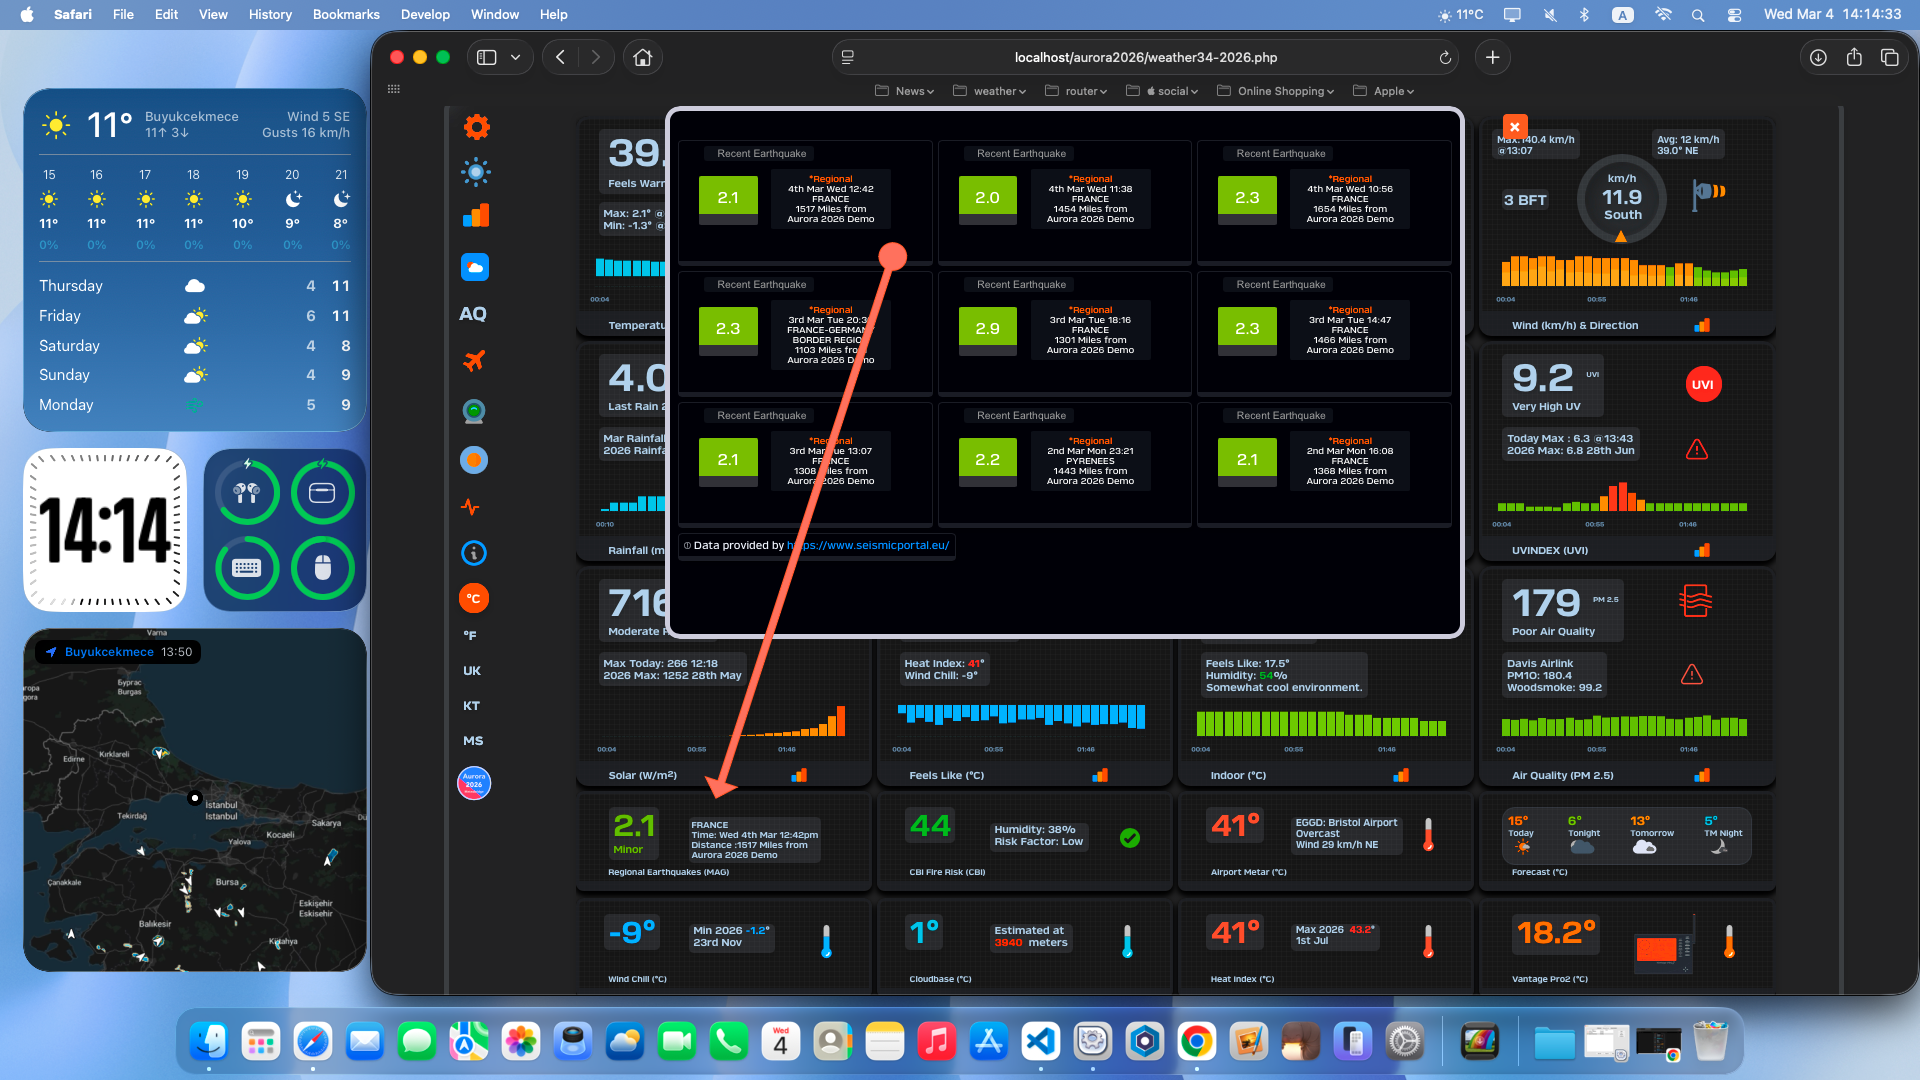Open the blue cloud forecast sidebar icon
The width and height of the screenshot is (1920, 1080).
(x=475, y=267)
